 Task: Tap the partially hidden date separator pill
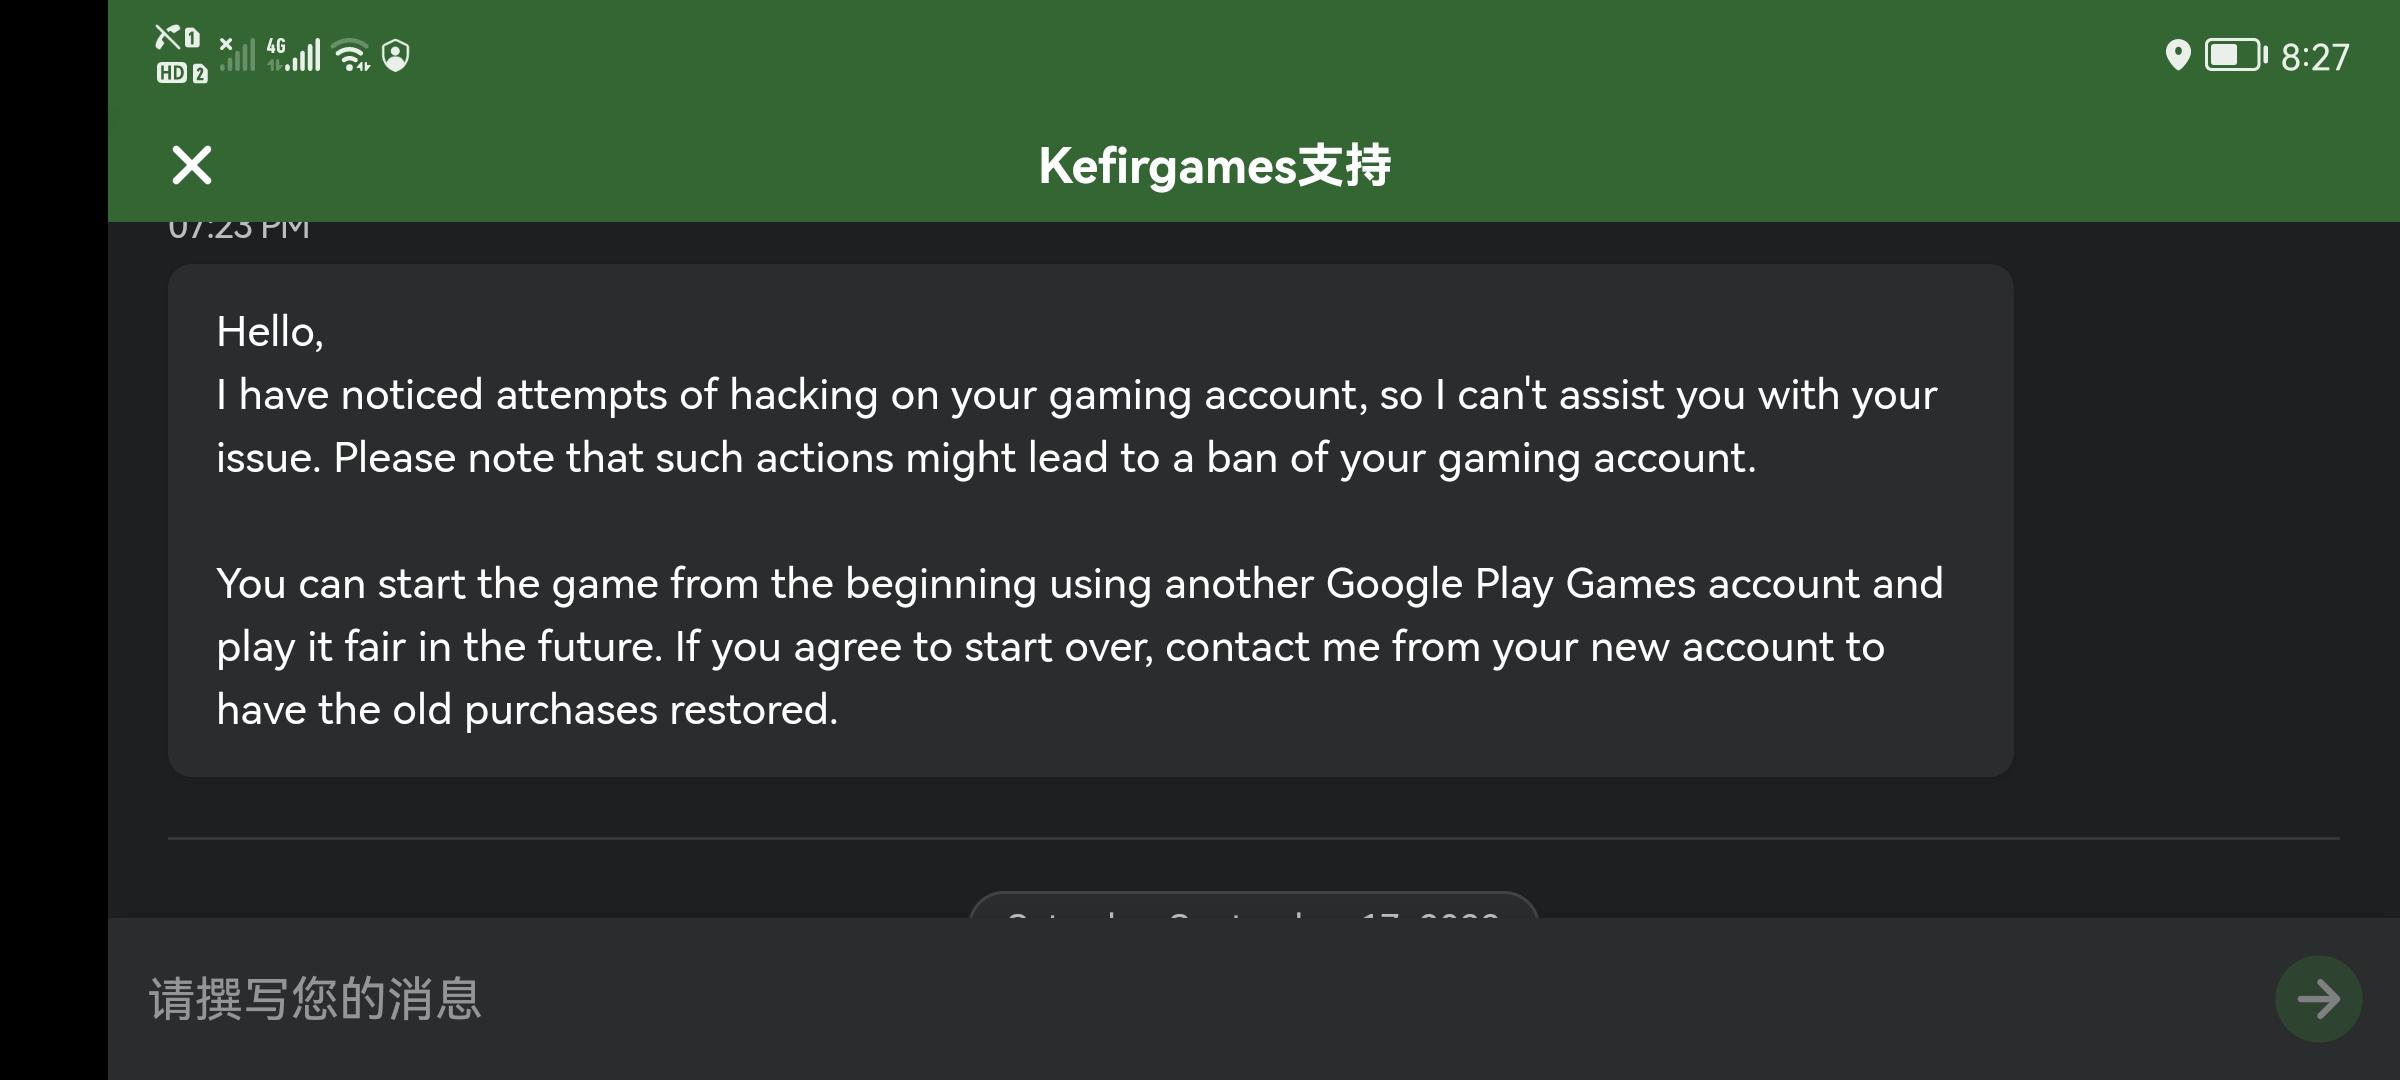pyautogui.click(x=1253, y=906)
